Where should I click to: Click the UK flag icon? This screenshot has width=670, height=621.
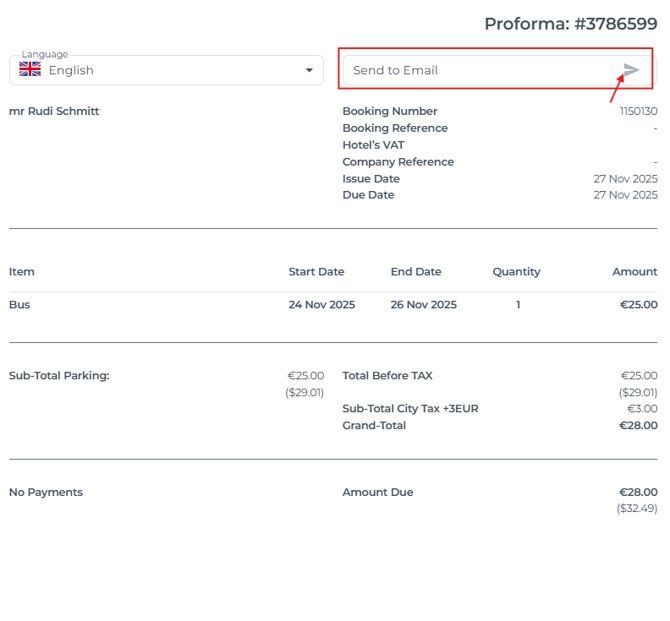coord(30,70)
